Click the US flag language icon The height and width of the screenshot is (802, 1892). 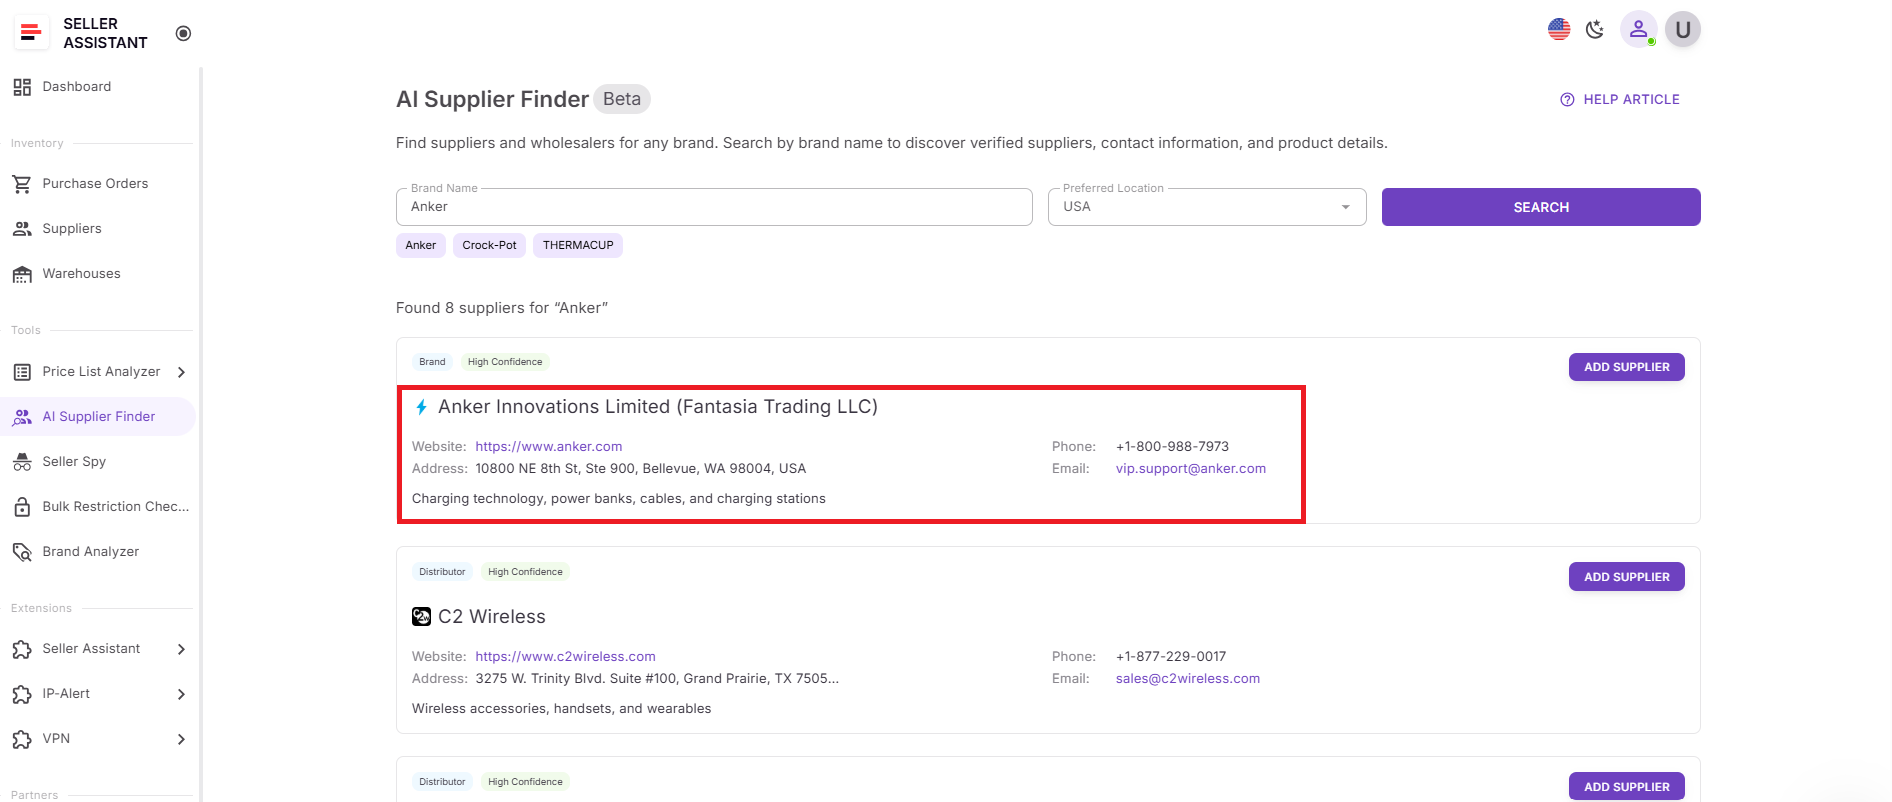(1558, 30)
